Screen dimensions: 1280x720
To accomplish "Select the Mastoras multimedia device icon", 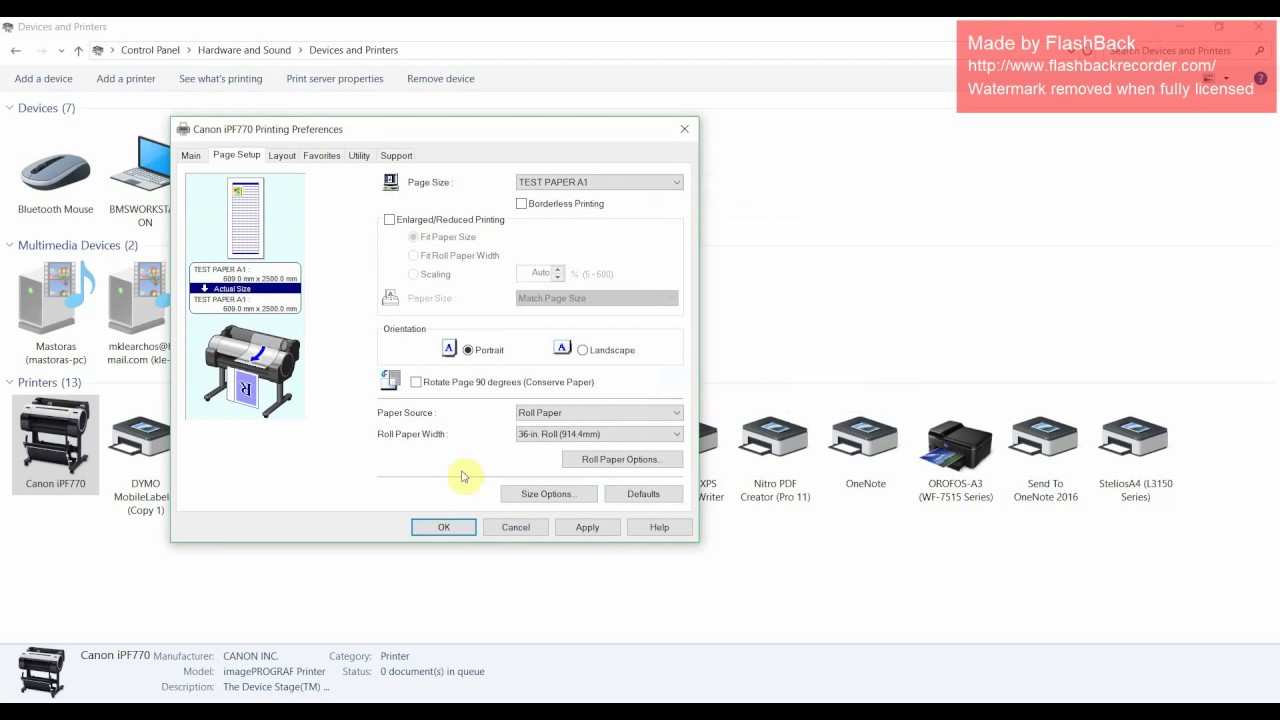I will 55,298.
